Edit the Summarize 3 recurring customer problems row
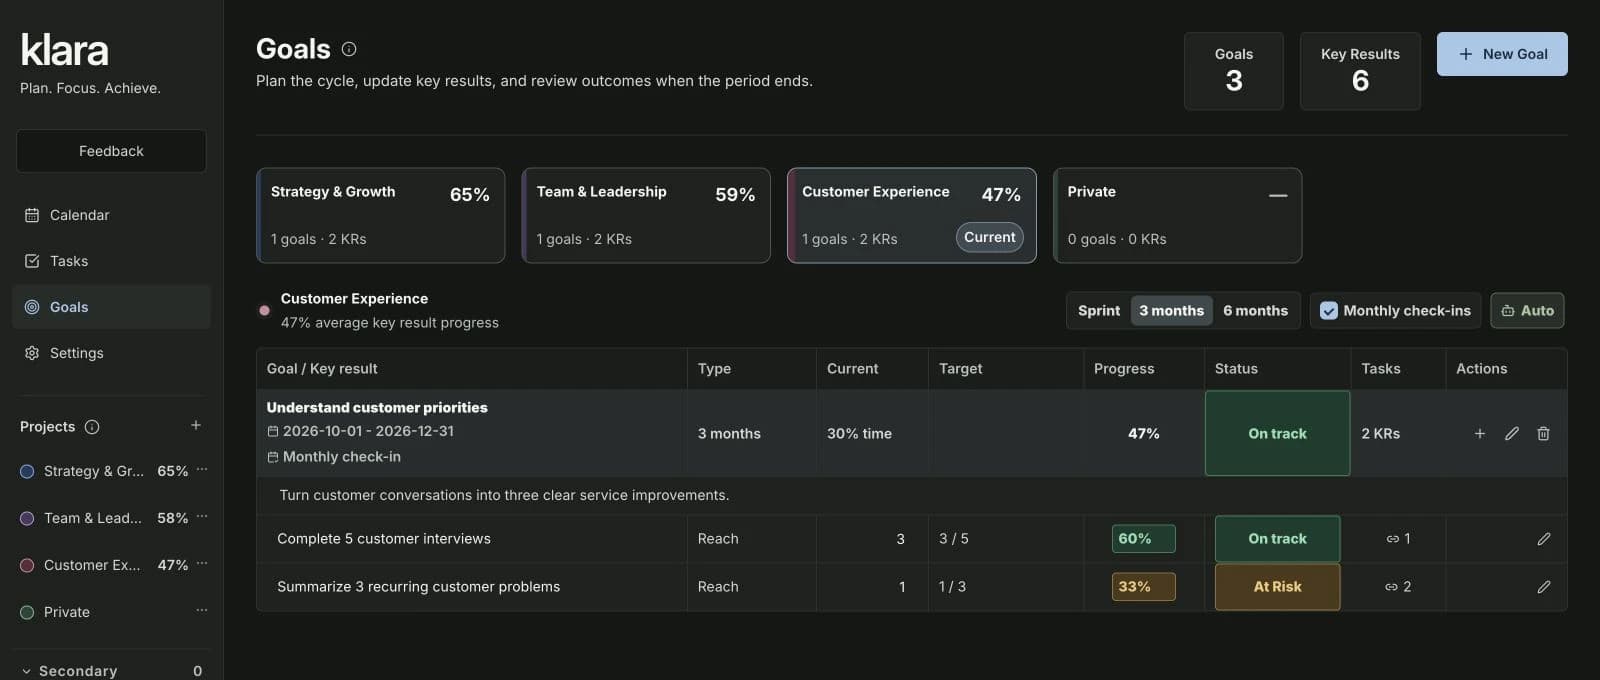This screenshot has height=680, width=1600. point(1544,587)
